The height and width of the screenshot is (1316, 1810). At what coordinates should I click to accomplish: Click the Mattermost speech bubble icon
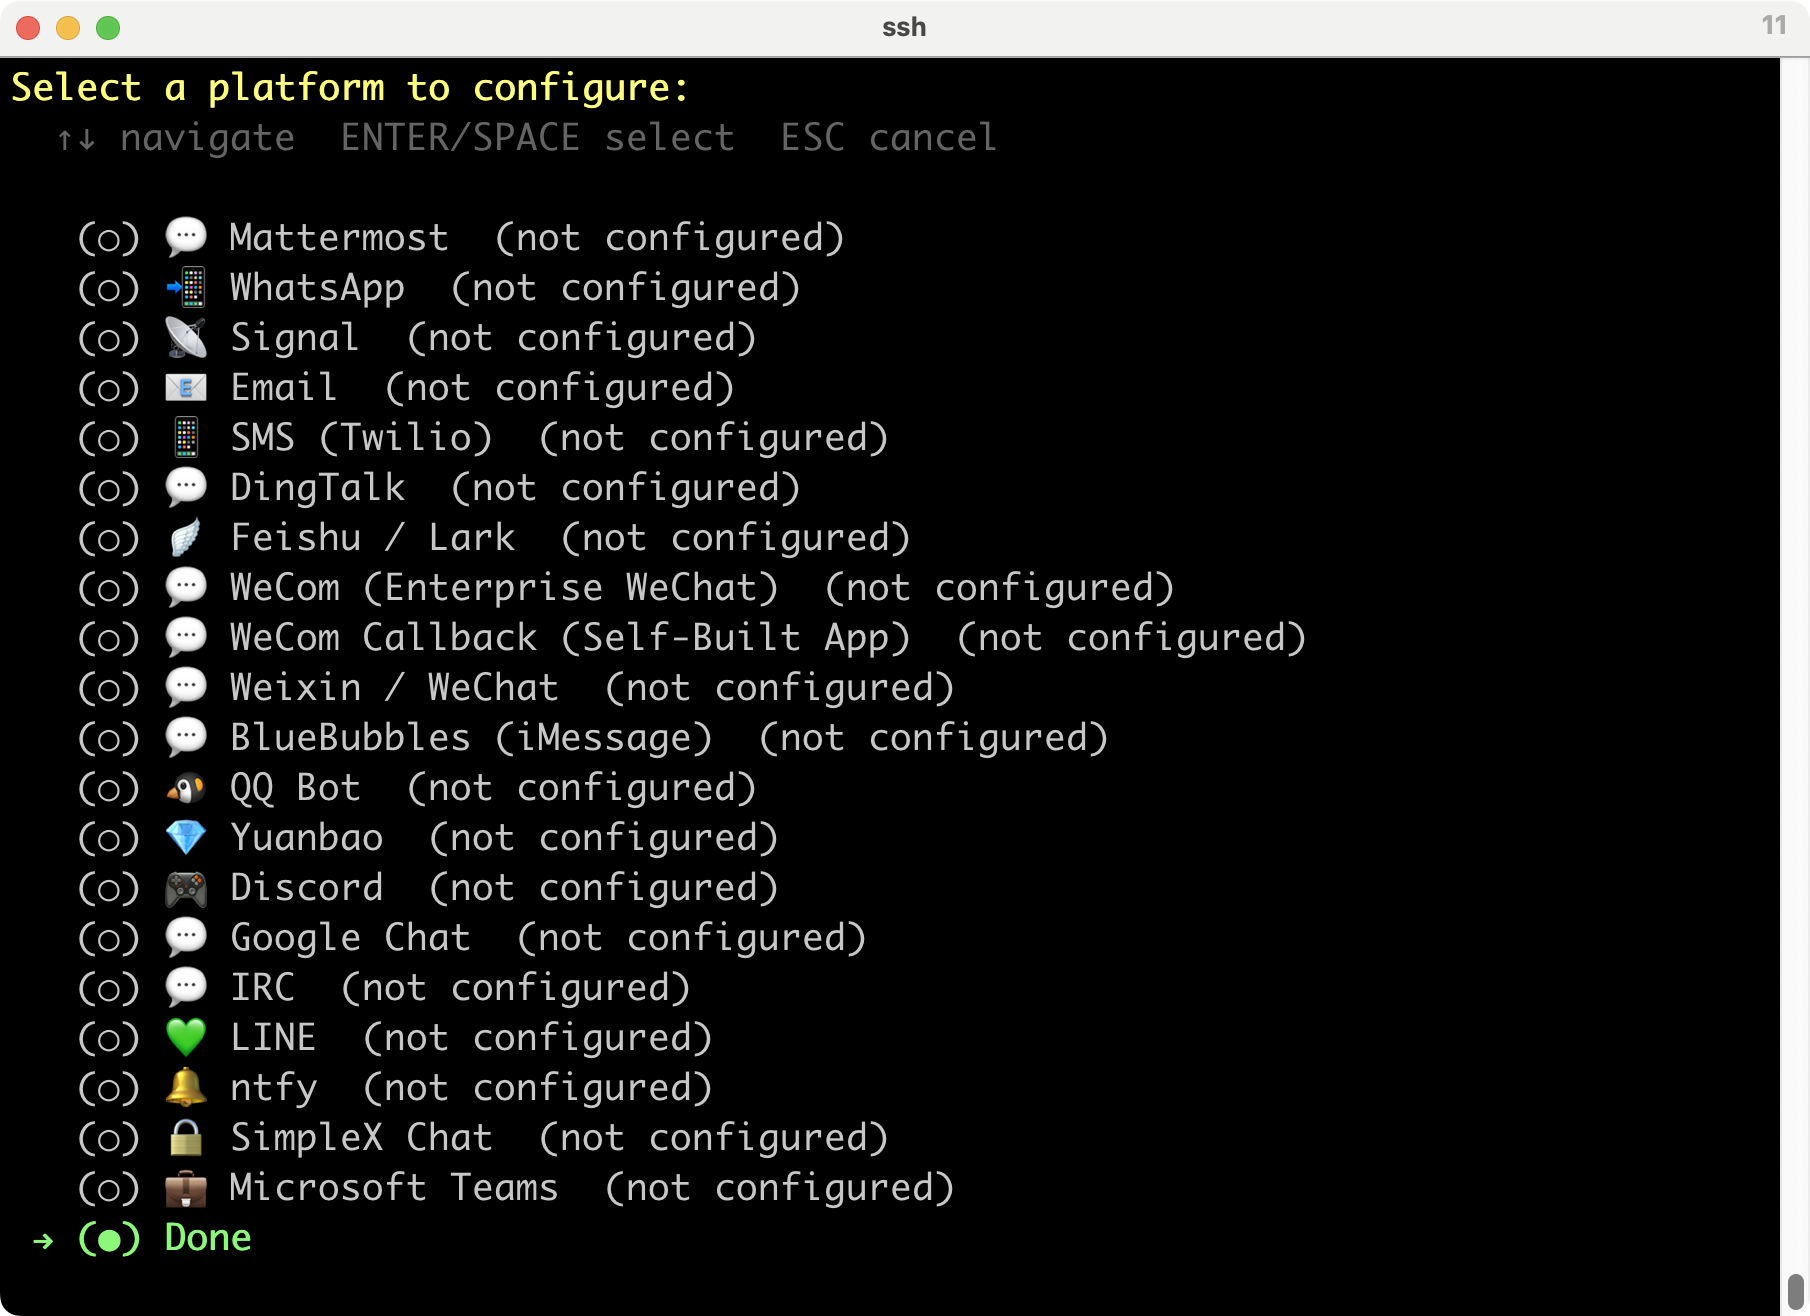[186, 237]
